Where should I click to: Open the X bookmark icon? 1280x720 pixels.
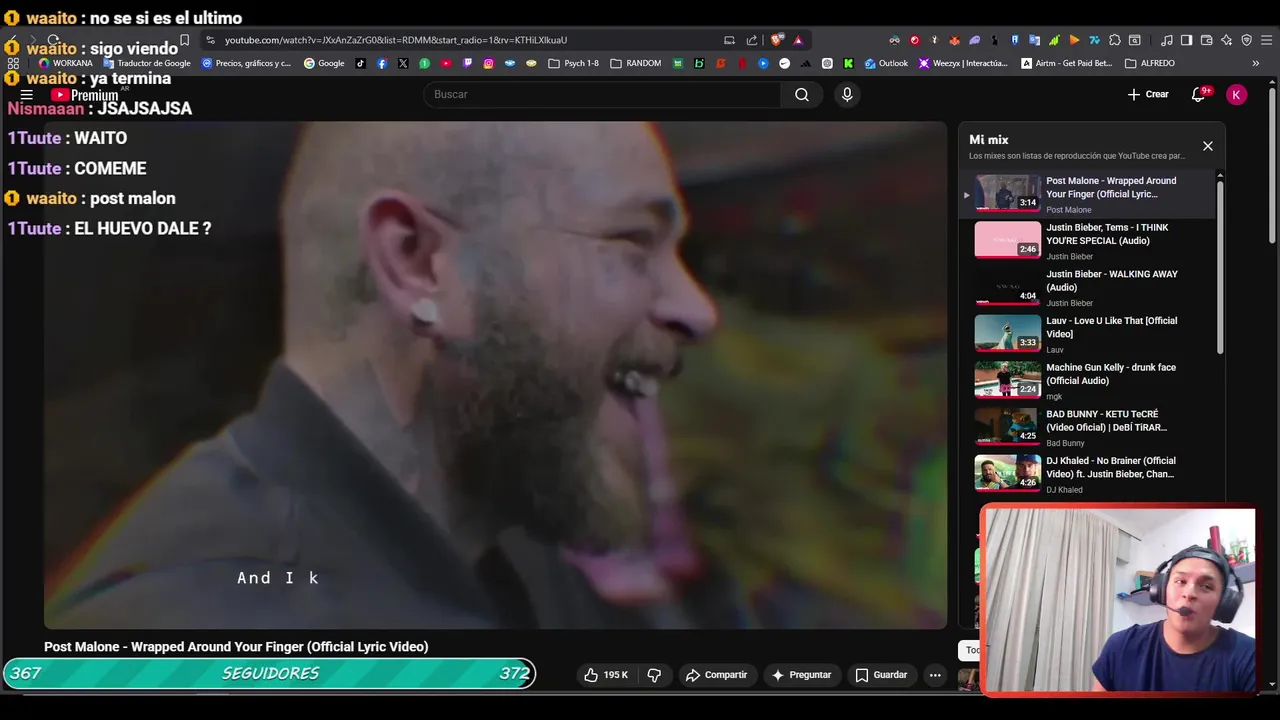(403, 63)
